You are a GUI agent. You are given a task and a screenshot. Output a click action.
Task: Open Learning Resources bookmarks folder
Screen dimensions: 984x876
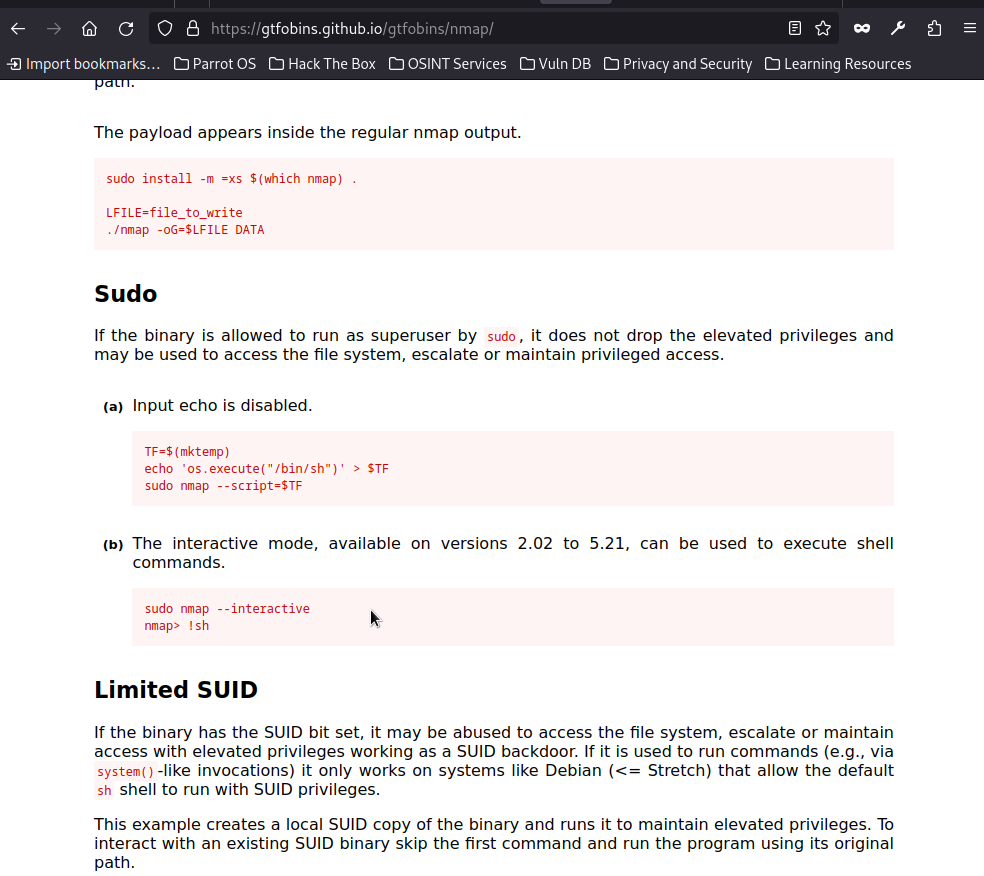pos(838,64)
